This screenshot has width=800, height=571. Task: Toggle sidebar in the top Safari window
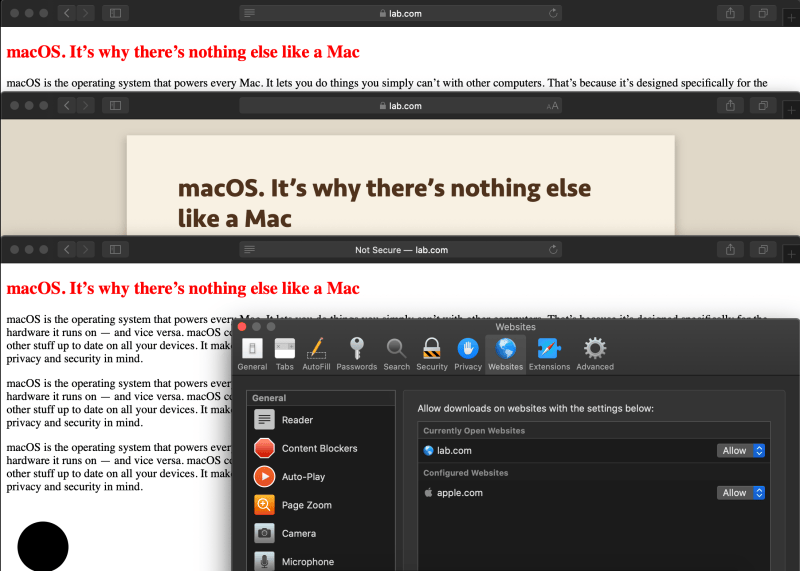(115, 13)
